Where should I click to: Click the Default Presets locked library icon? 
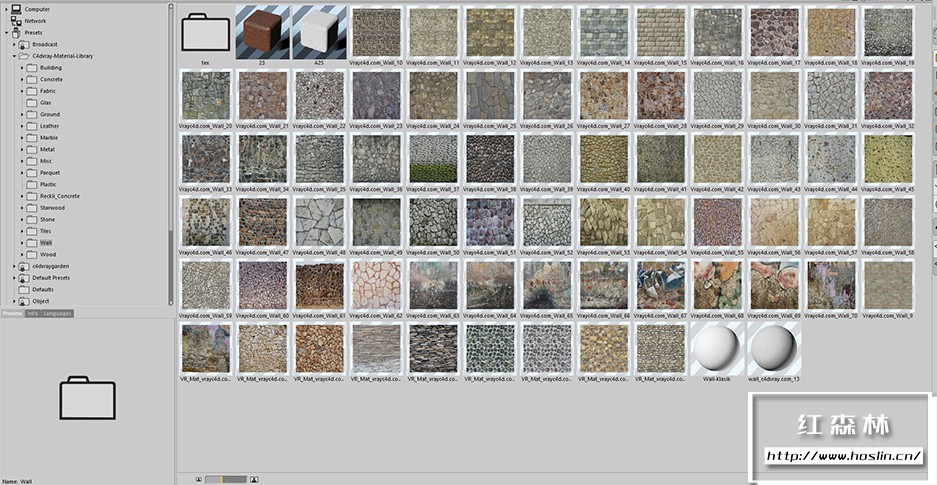pyautogui.click(x=24, y=278)
